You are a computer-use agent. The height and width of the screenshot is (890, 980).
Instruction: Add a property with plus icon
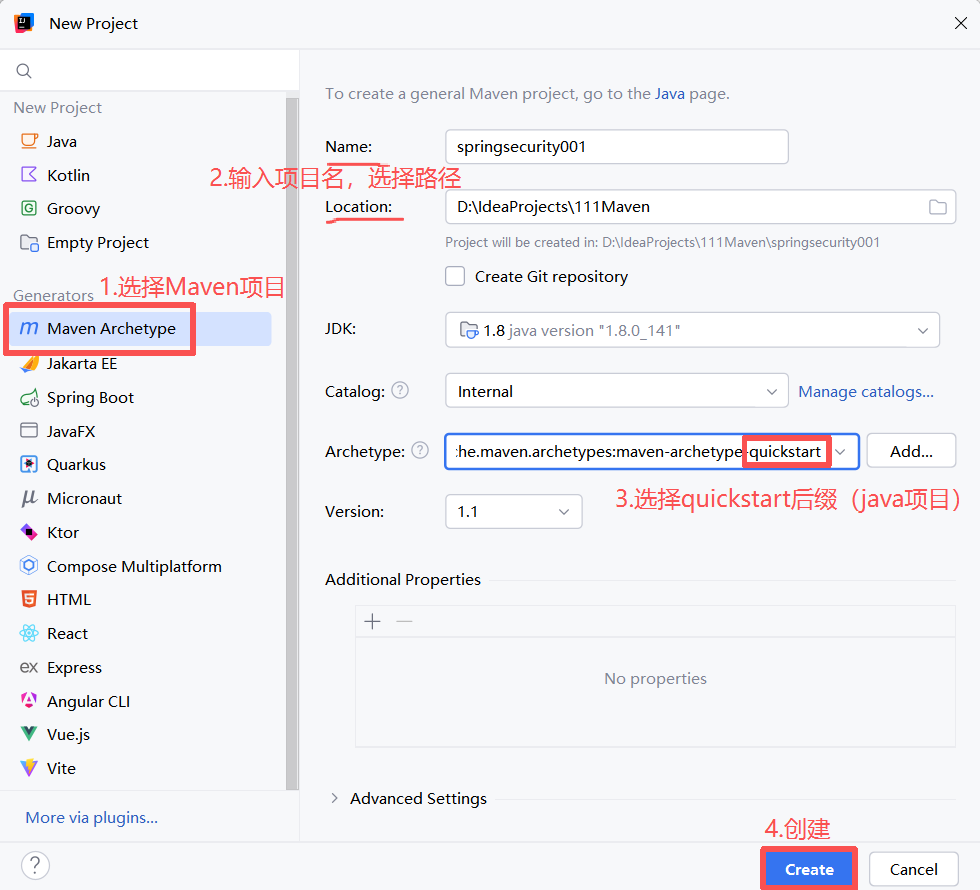tap(372, 621)
